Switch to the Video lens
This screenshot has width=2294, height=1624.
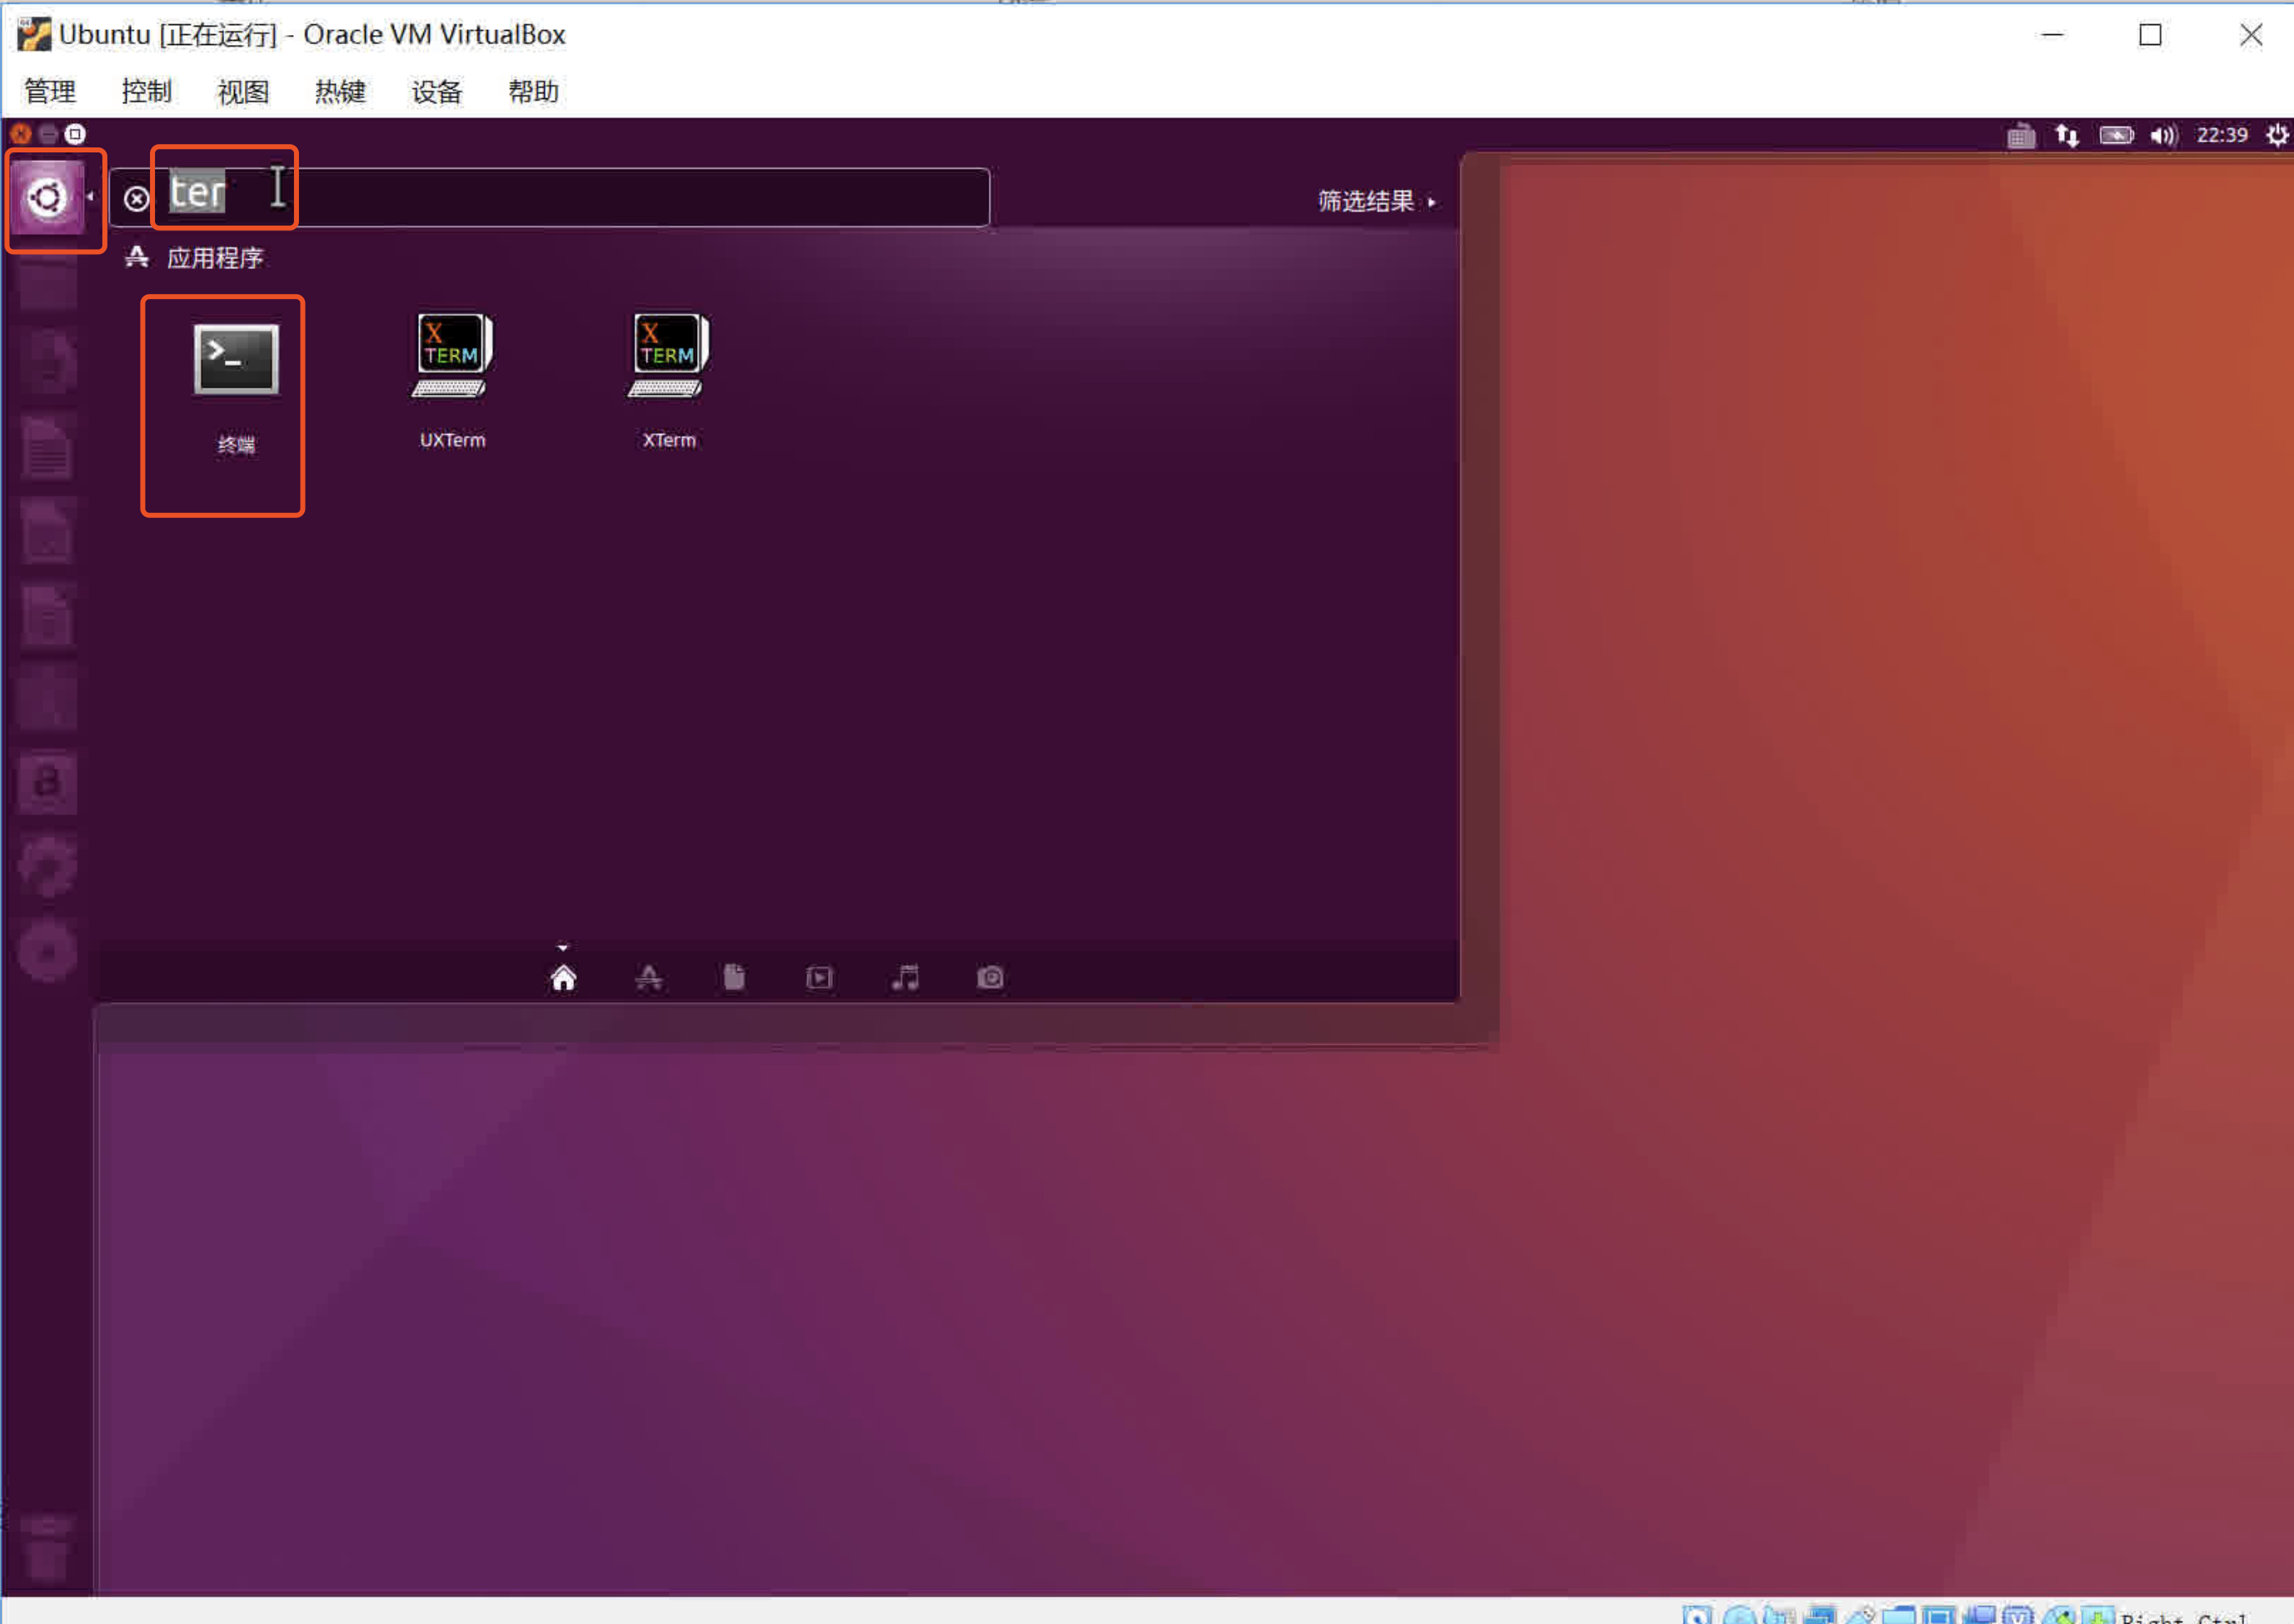tap(819, 977)
